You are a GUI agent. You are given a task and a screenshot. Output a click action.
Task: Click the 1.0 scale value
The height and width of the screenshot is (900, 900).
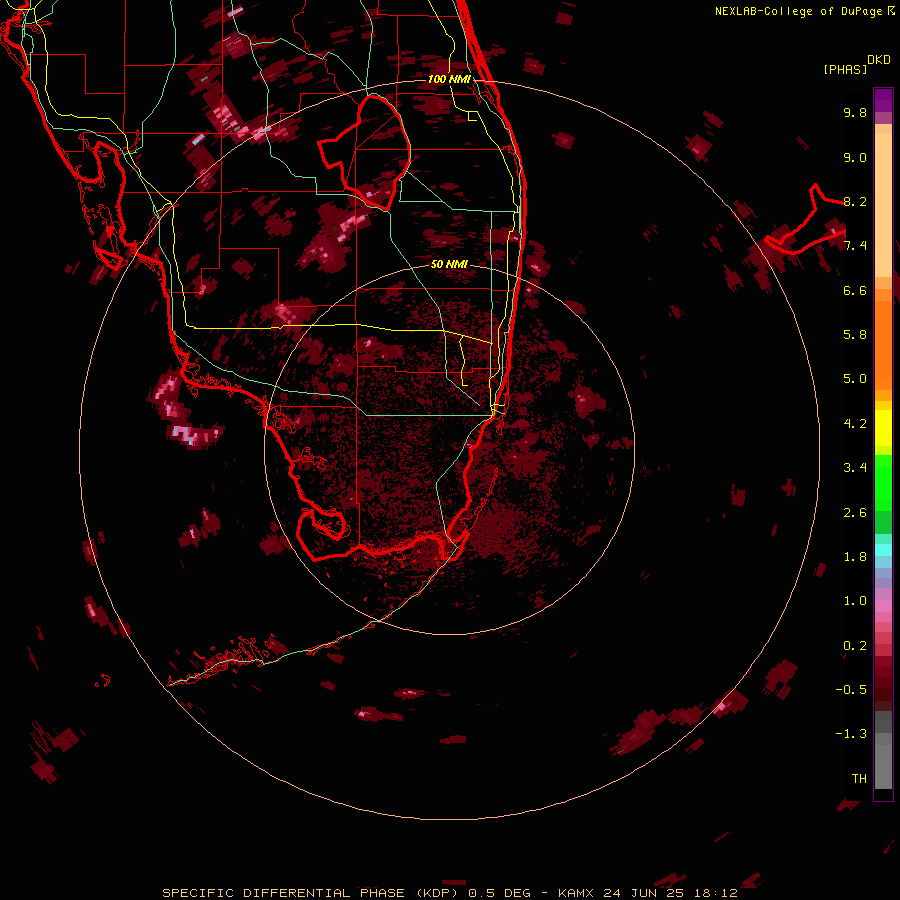click(x=855, y=601)
